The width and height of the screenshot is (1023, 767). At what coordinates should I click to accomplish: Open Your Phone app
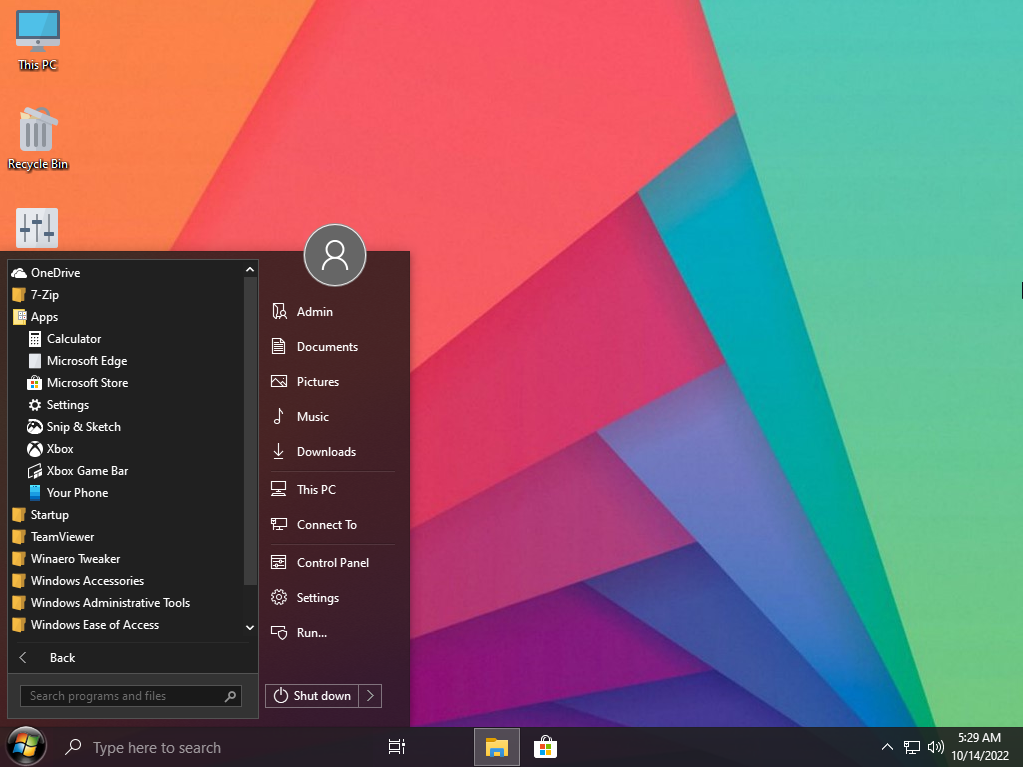[77, 493]
